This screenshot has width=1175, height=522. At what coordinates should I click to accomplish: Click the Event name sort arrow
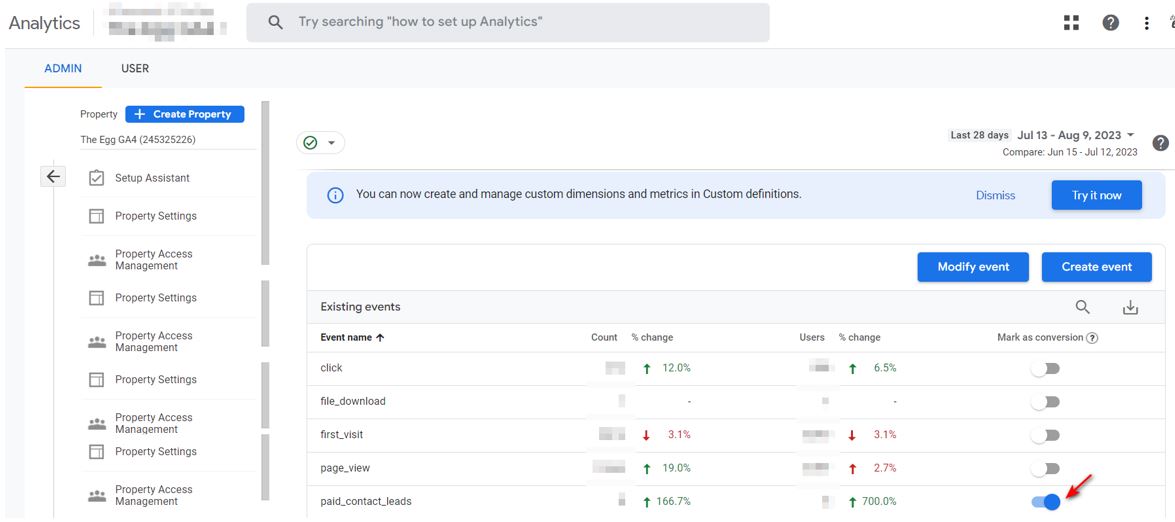point(380,338)
